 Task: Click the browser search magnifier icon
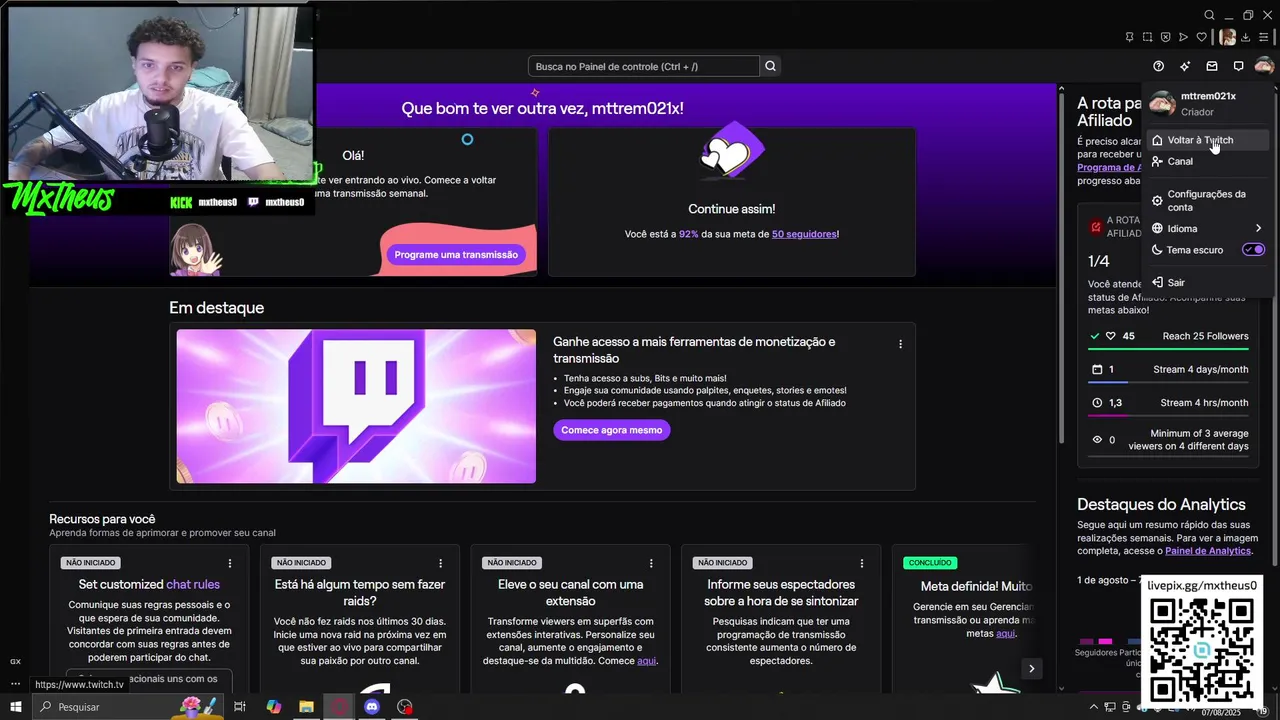click(x=1209, y=15)
